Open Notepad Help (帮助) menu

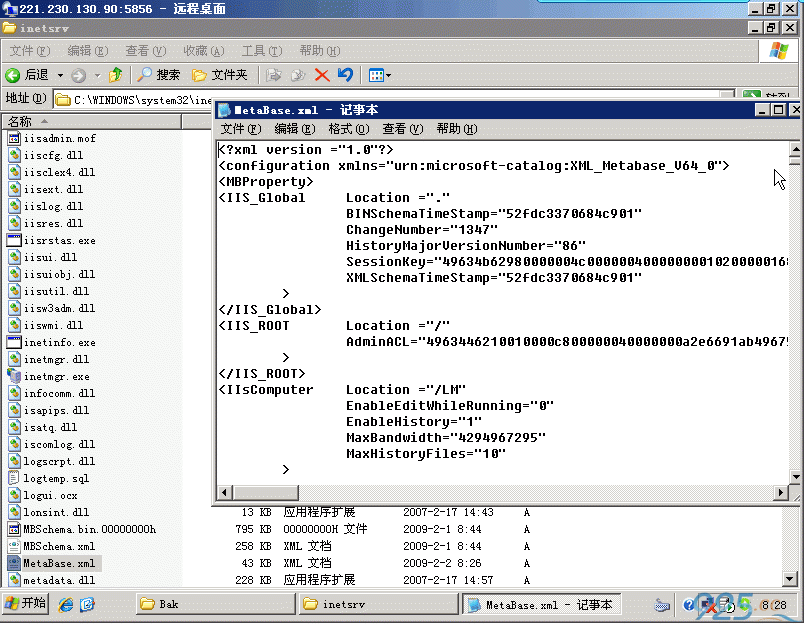point(457,129)
